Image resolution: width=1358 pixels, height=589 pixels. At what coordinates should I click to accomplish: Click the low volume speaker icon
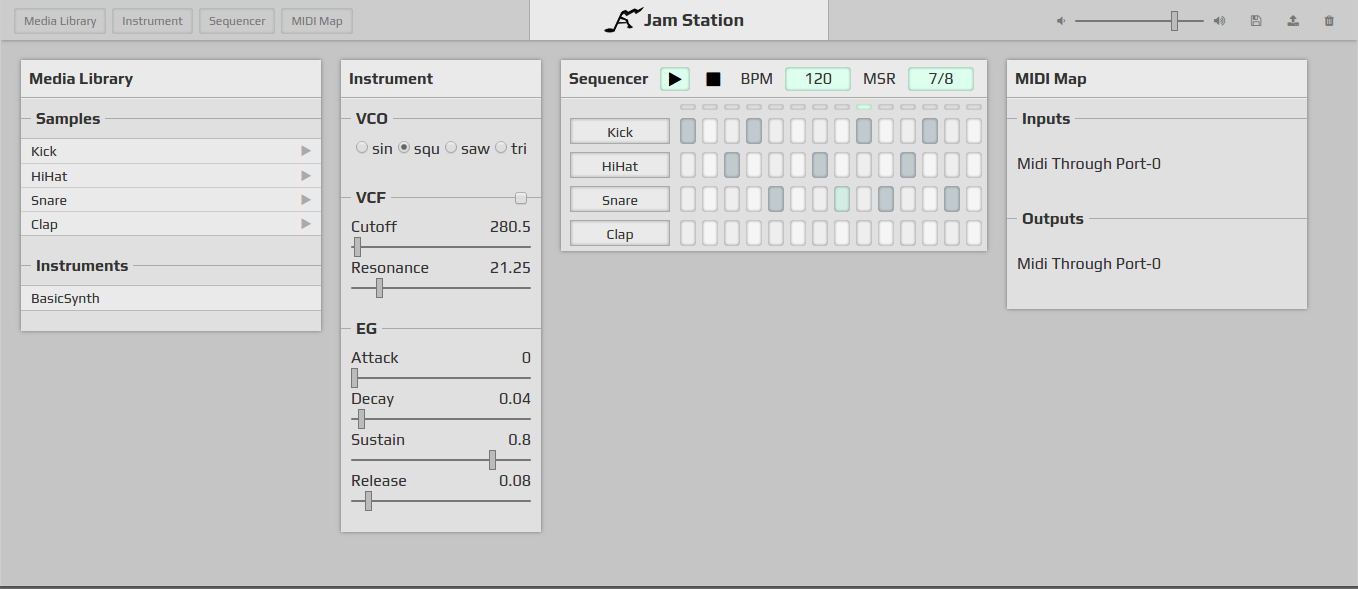pos(1061,21)
